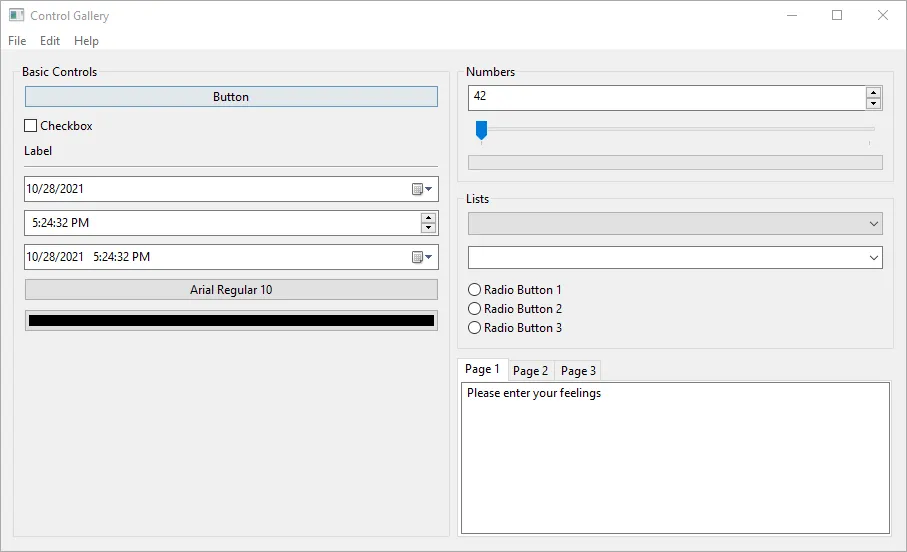Decrement the 5:24:32 PM time with down arrow
The height and width of the screenshot is (552, 907).
pos(428,228)
